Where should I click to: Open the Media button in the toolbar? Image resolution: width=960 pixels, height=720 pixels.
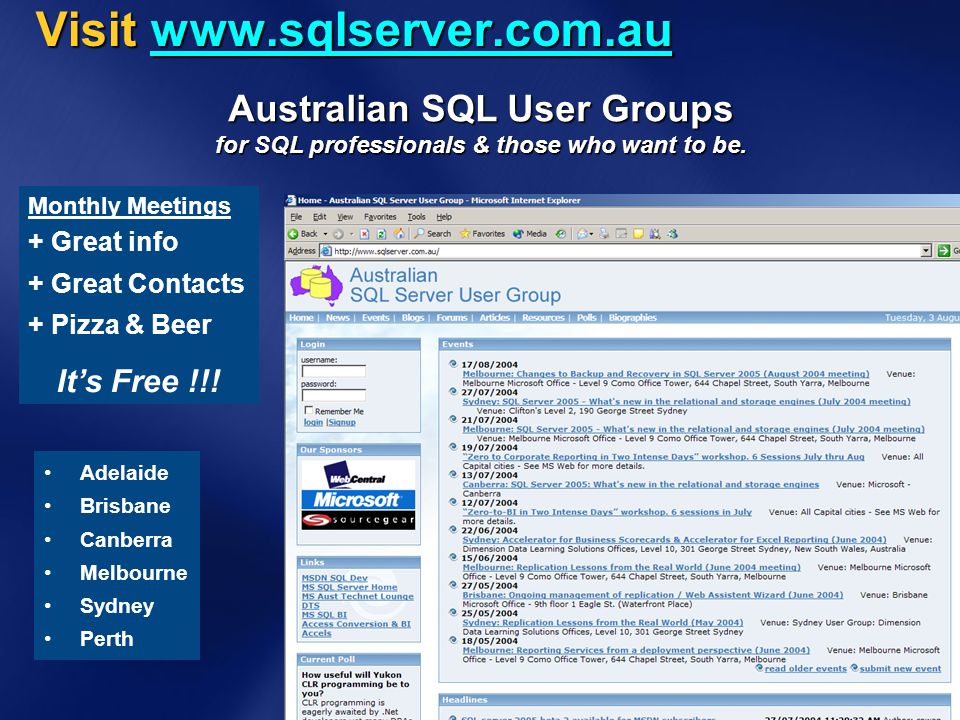pyautogui.click(x=530, y=234)
